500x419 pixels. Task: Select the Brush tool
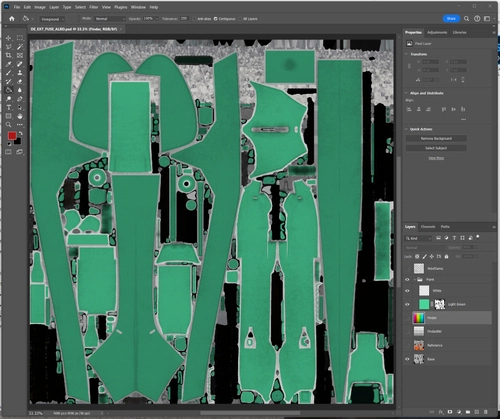pyautogui.click(x=9, y=73)
